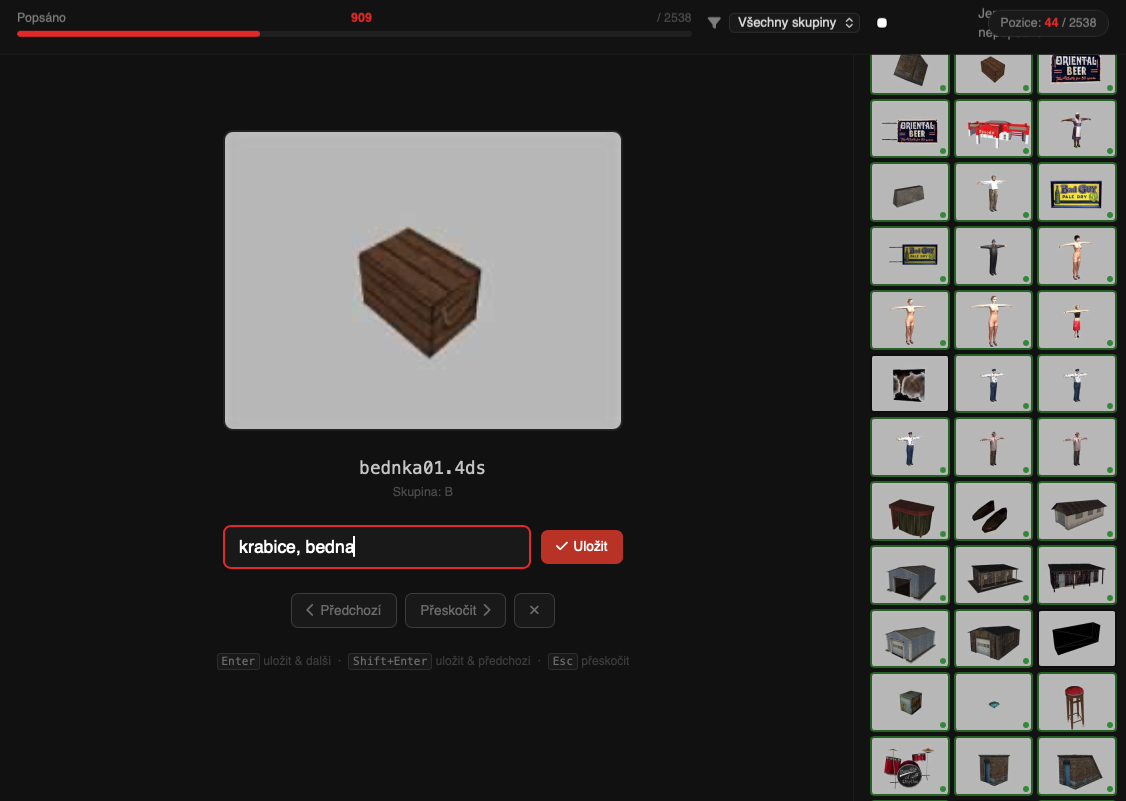The height and width of the screenshot is (801, 1126).
Task: Click the Popsáno progress bar
Action: (x=354, y=34)
